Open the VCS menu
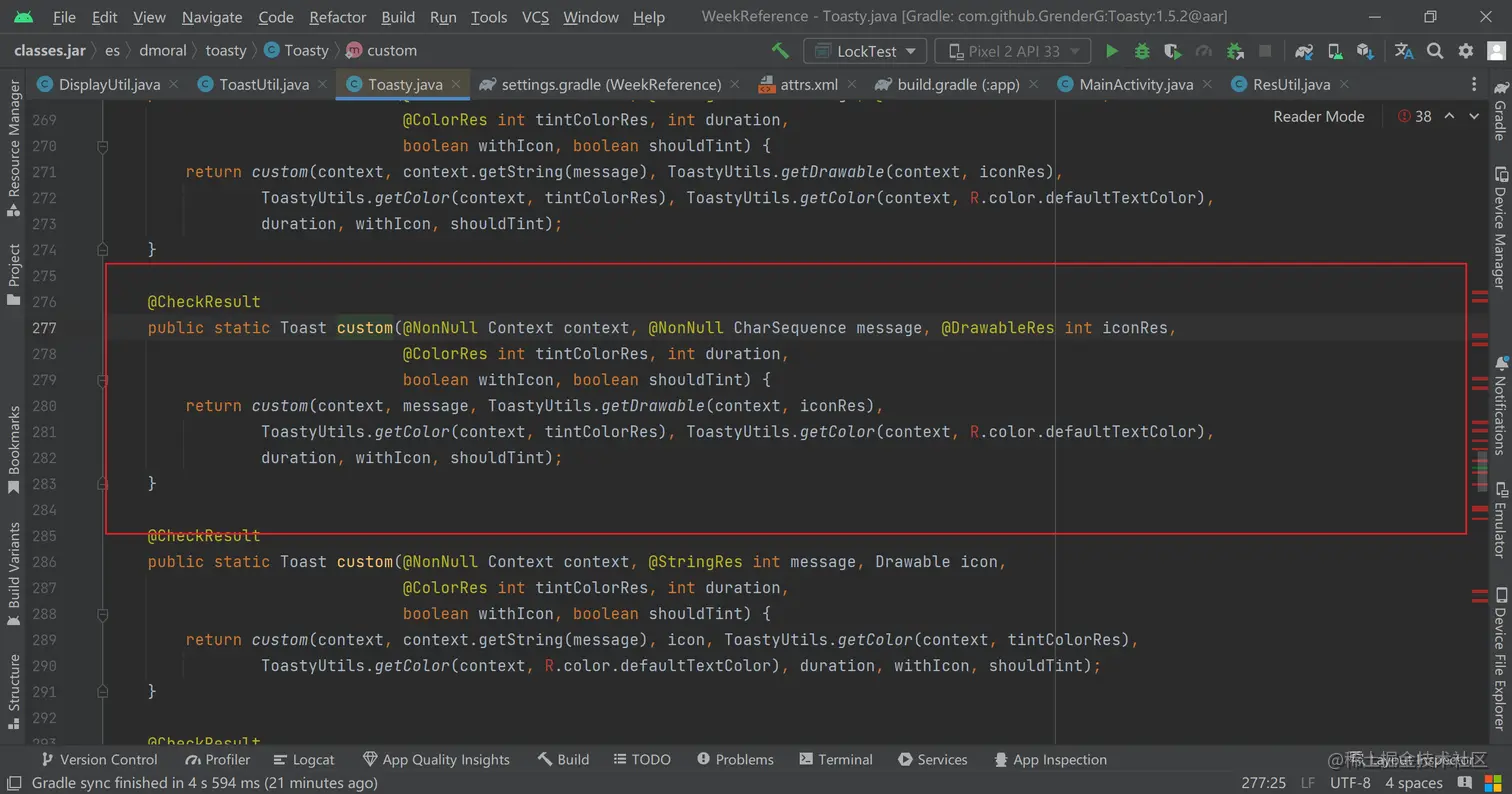The height and width of the screenshot is (794, 1512). click(x=535, y=17)
